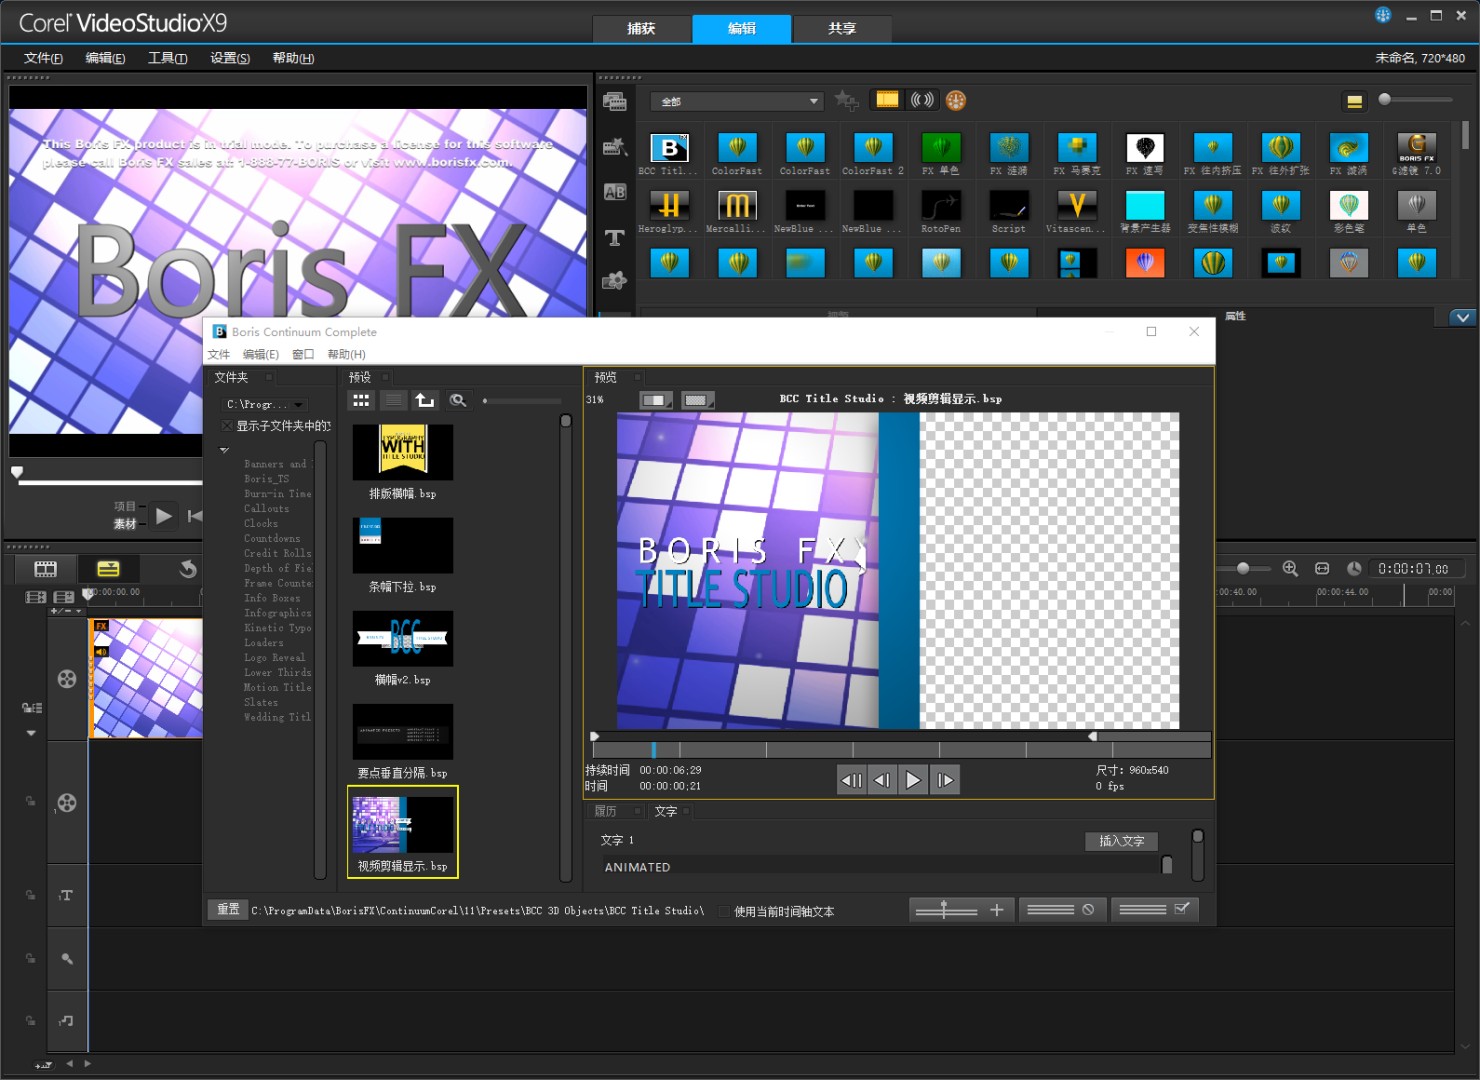1480x1080 pixels.
Task: Toggle 使用当前时间轴文本 checkbox
Action: (x=725, y=911)
